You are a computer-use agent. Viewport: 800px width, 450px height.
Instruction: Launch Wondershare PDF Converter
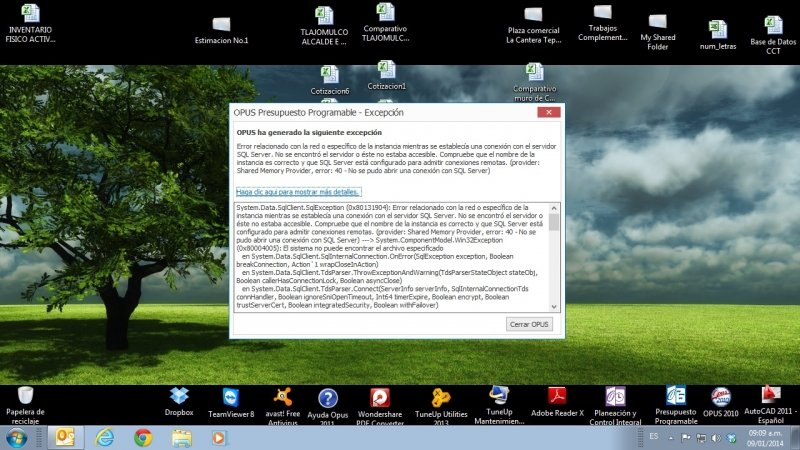tap(379, 397)
